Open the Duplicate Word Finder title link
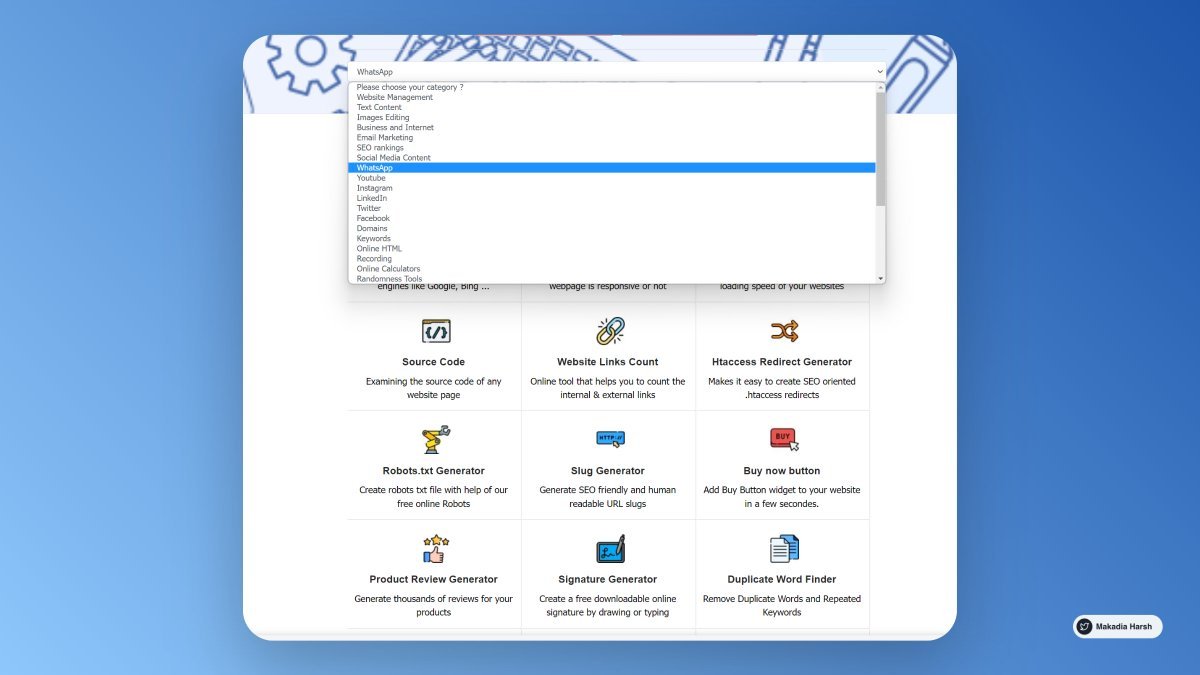The image size is (1200, 675). click(x=782, y=579)
